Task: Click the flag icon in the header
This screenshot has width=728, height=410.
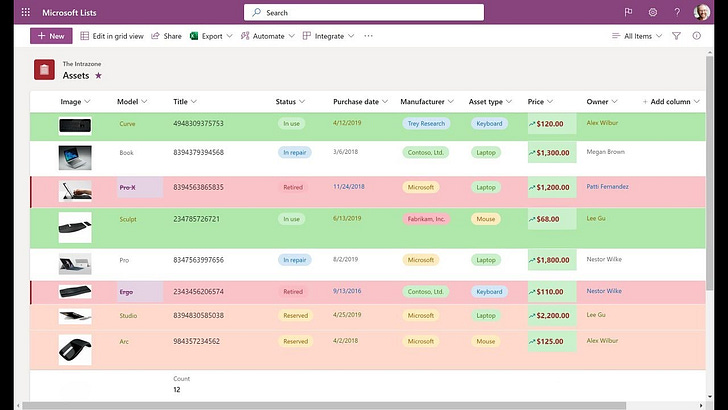Action: pyautogui.click(x=628, y=13)
